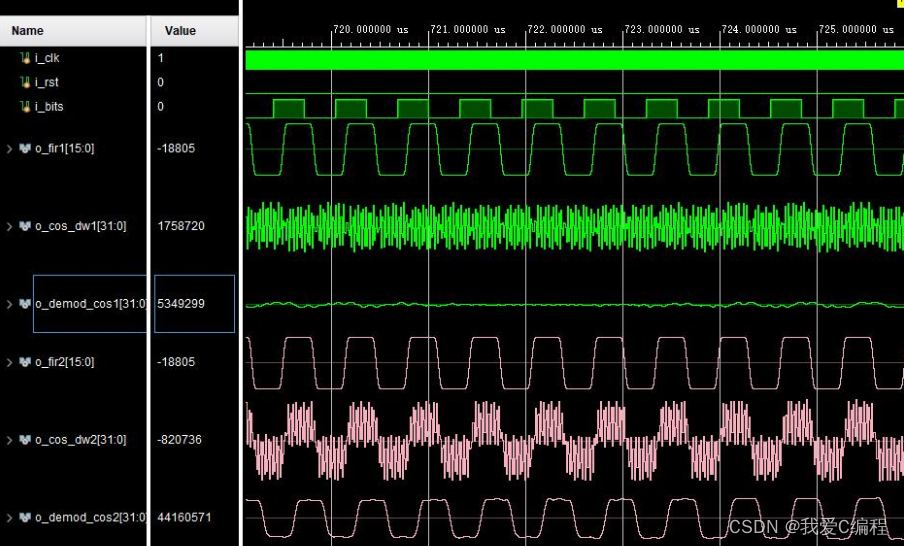The width and height of the screenshot is (904, 546).
Task: Click the 5349299 value cell
Action: [x=181, y=303]
